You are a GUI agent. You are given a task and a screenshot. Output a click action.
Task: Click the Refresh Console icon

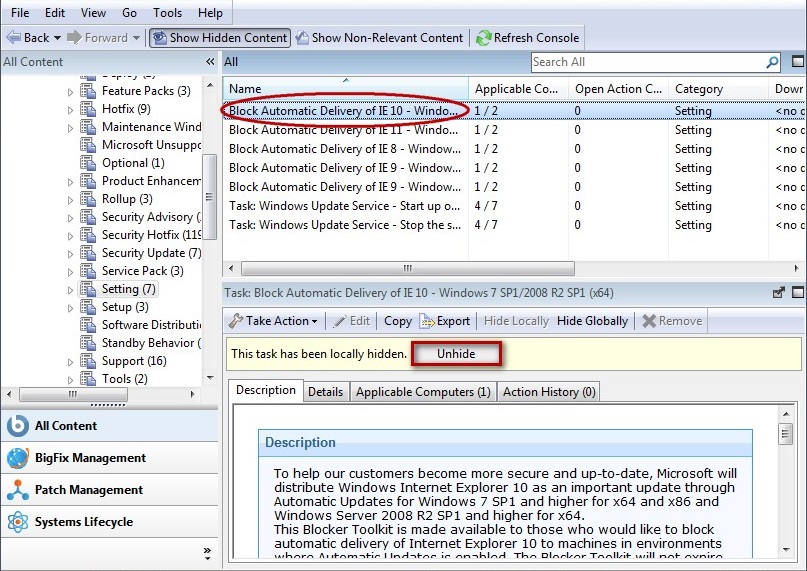[484, 38]
